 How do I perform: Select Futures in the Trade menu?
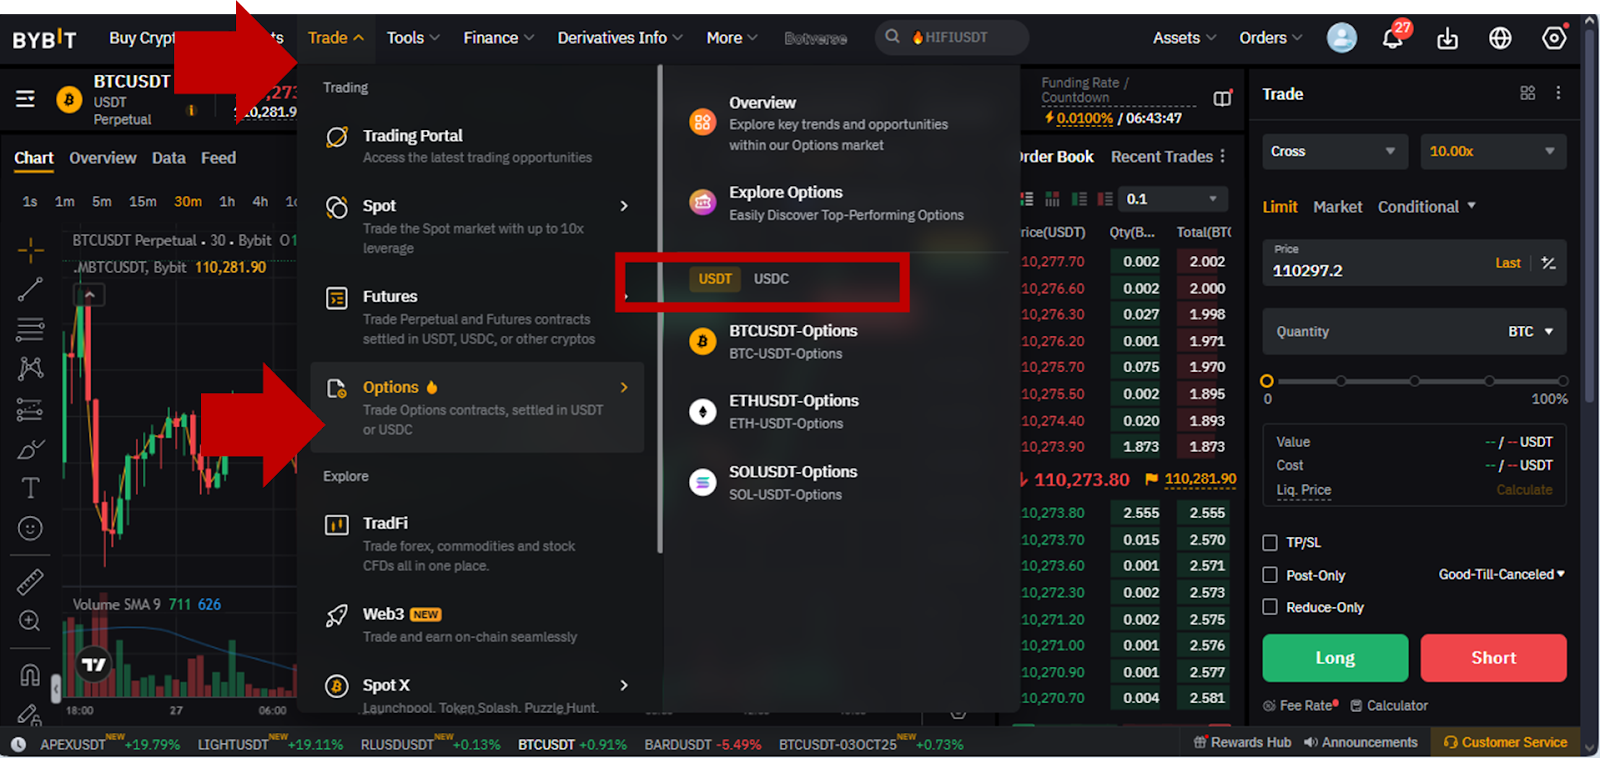pyautogui.click(x=477, y=317)
